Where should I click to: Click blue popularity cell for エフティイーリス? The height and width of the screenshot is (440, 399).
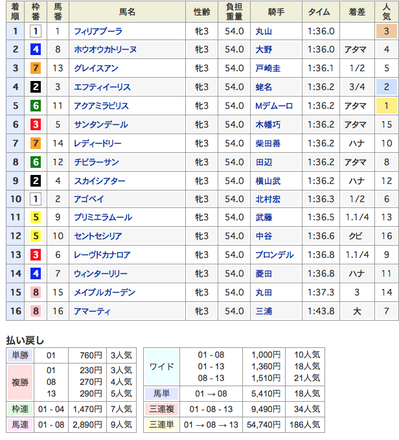tap(386, 87)
